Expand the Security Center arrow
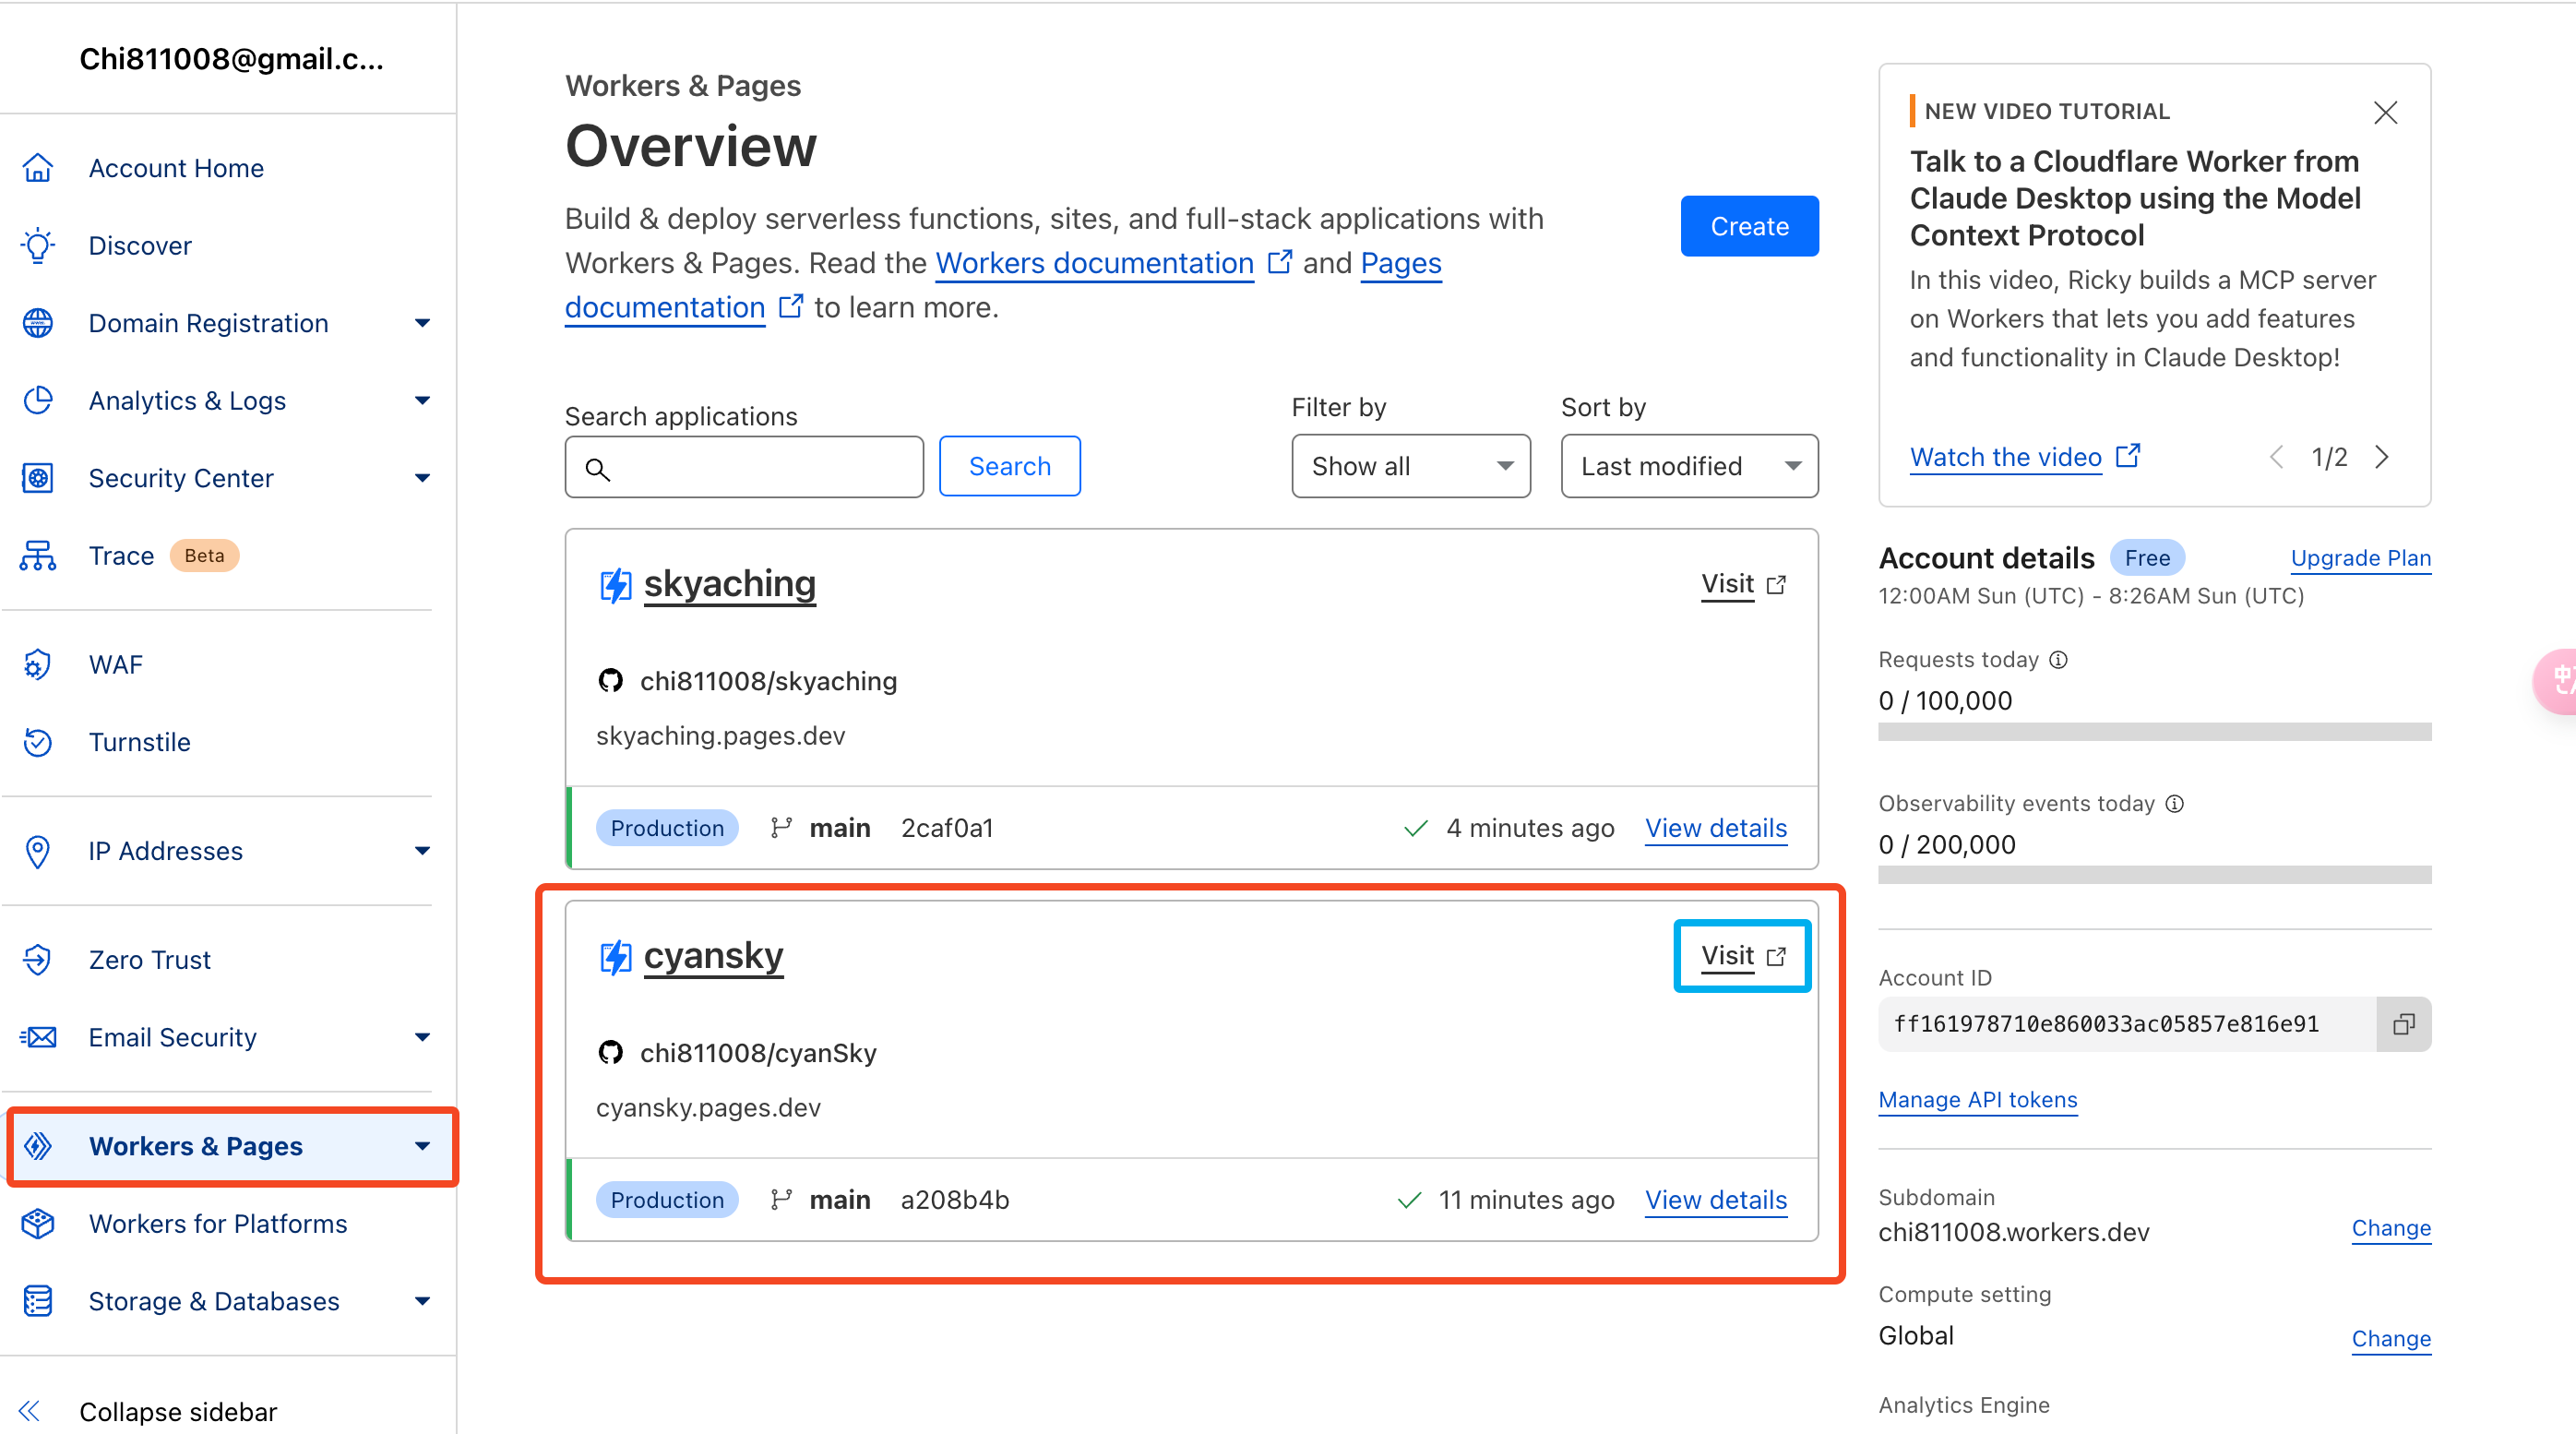 point(422,478)
